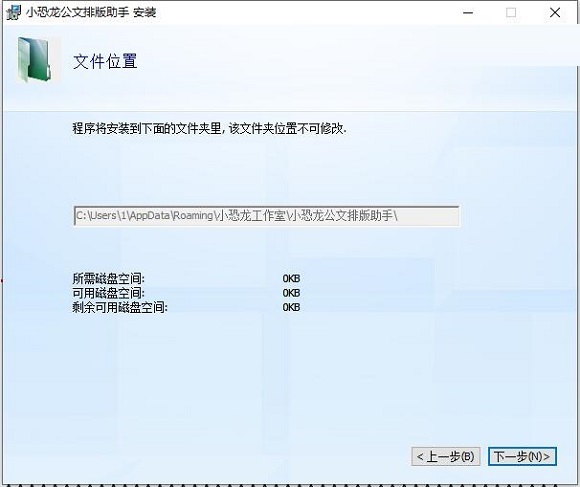Minimize the installer window
The height and width of the screenshot is (487, 580).
[x=468, y=13]
